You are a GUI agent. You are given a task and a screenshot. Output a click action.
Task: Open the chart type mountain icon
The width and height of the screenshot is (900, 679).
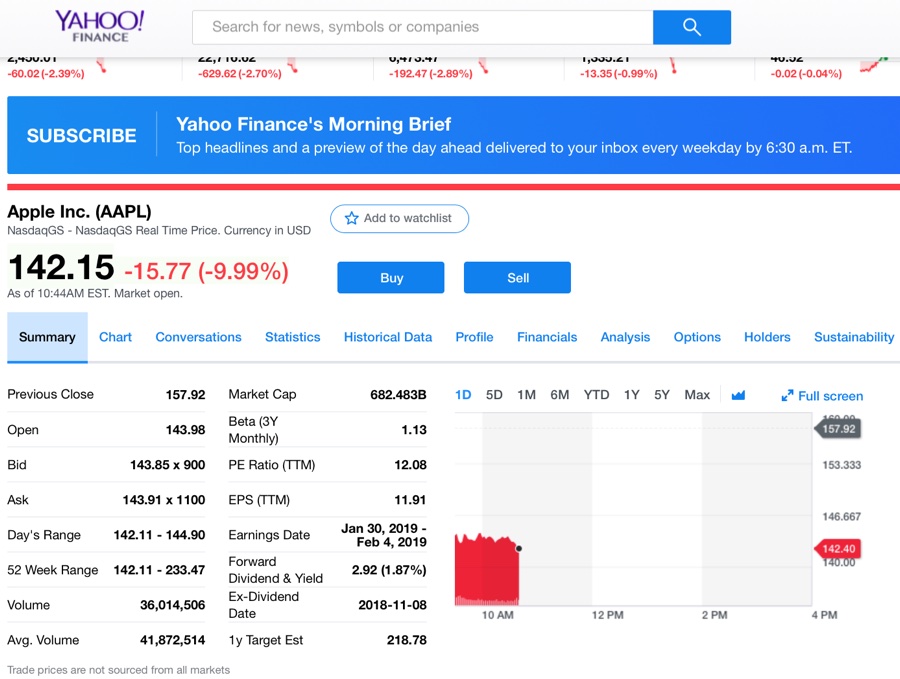click(738, 395)
